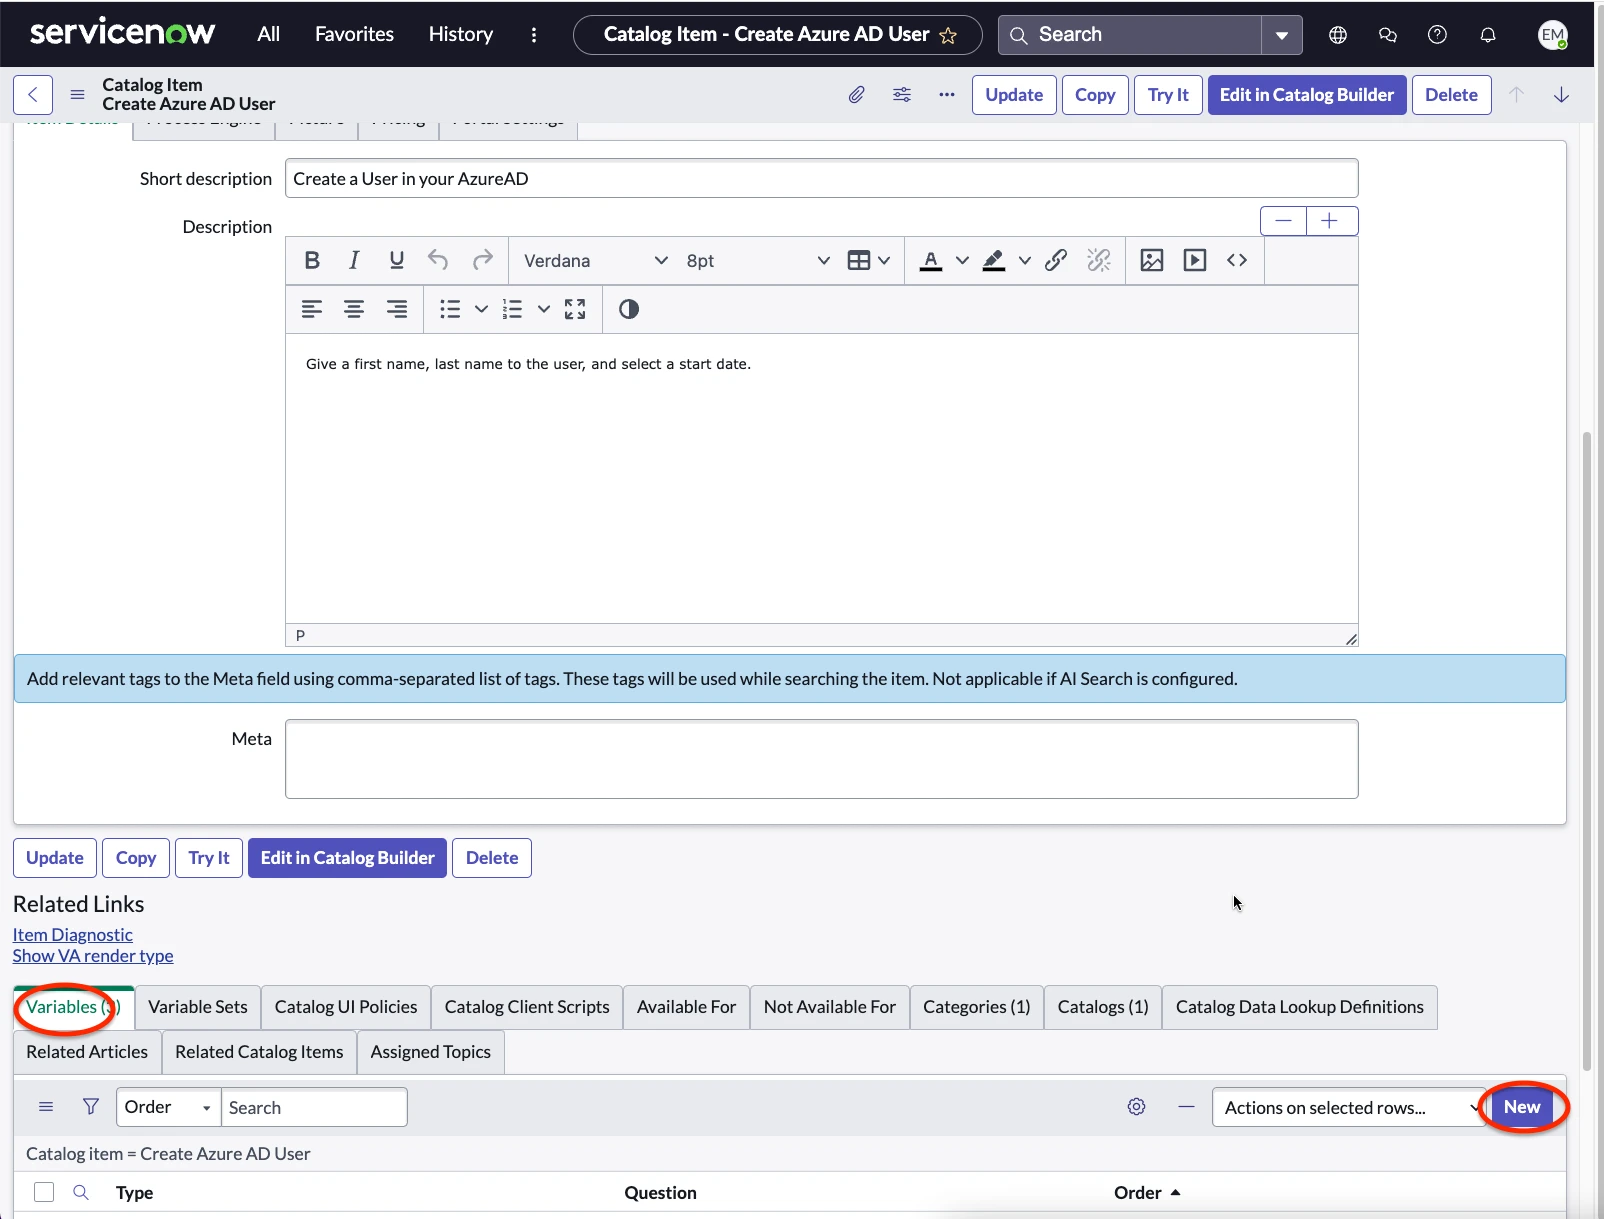Open the source code editor icon
The height and width of the screenshot is (1219, 1604).
pyautogui.click(x=1237, y=261)
